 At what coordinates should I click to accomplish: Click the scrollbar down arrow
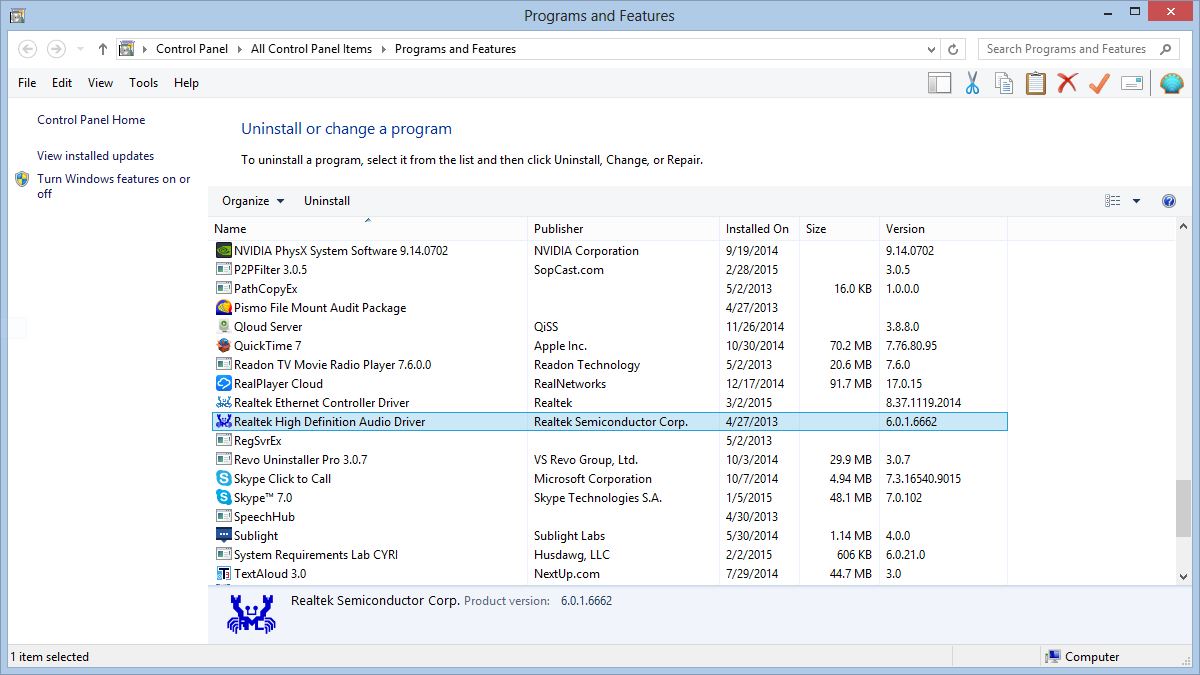[1184, 576]
